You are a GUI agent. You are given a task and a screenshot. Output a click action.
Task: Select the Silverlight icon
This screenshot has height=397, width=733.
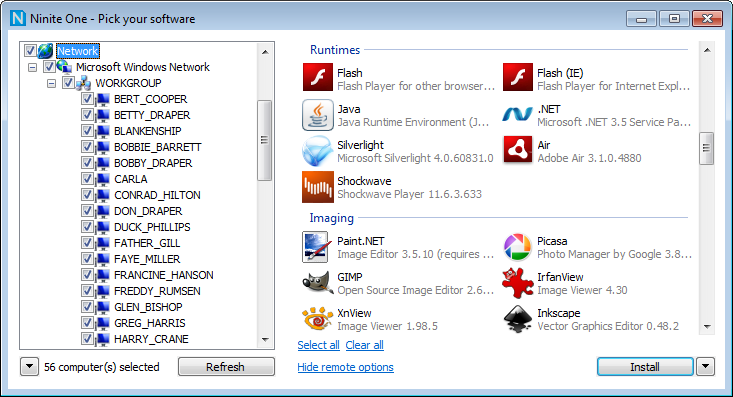tap(318, 151)
